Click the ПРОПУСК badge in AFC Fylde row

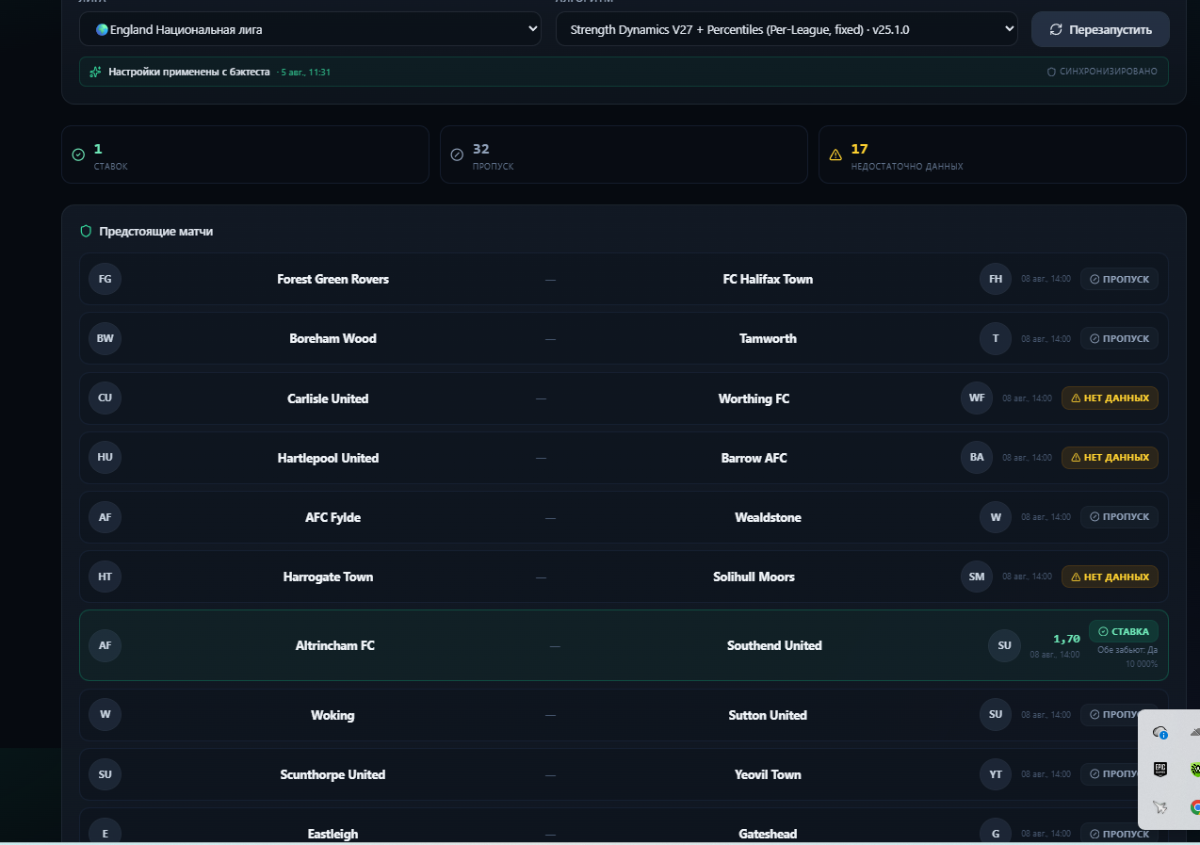click(x=1119, y=517)
